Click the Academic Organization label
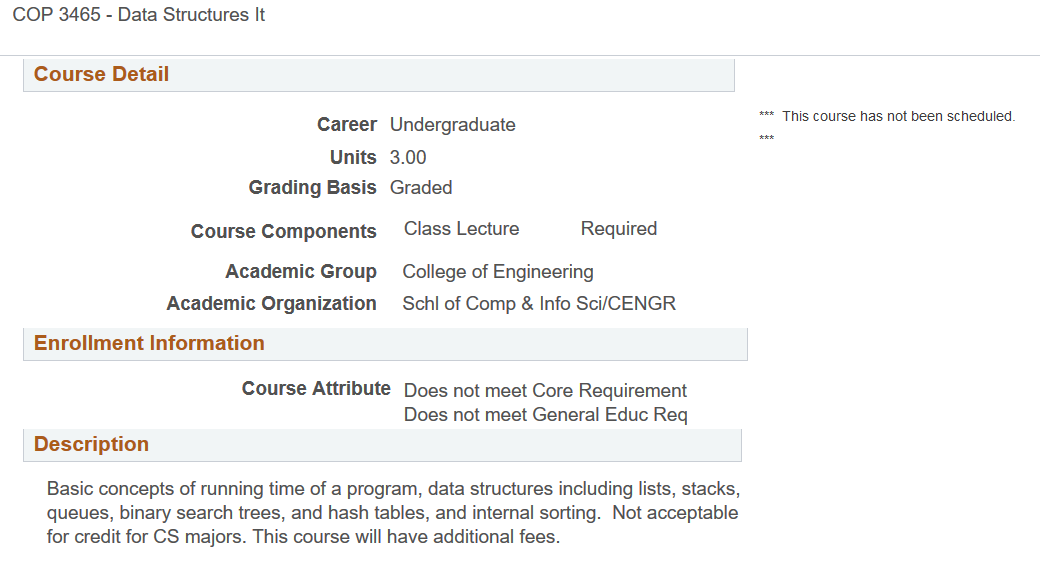1040x562 pixels. (272, 304)
